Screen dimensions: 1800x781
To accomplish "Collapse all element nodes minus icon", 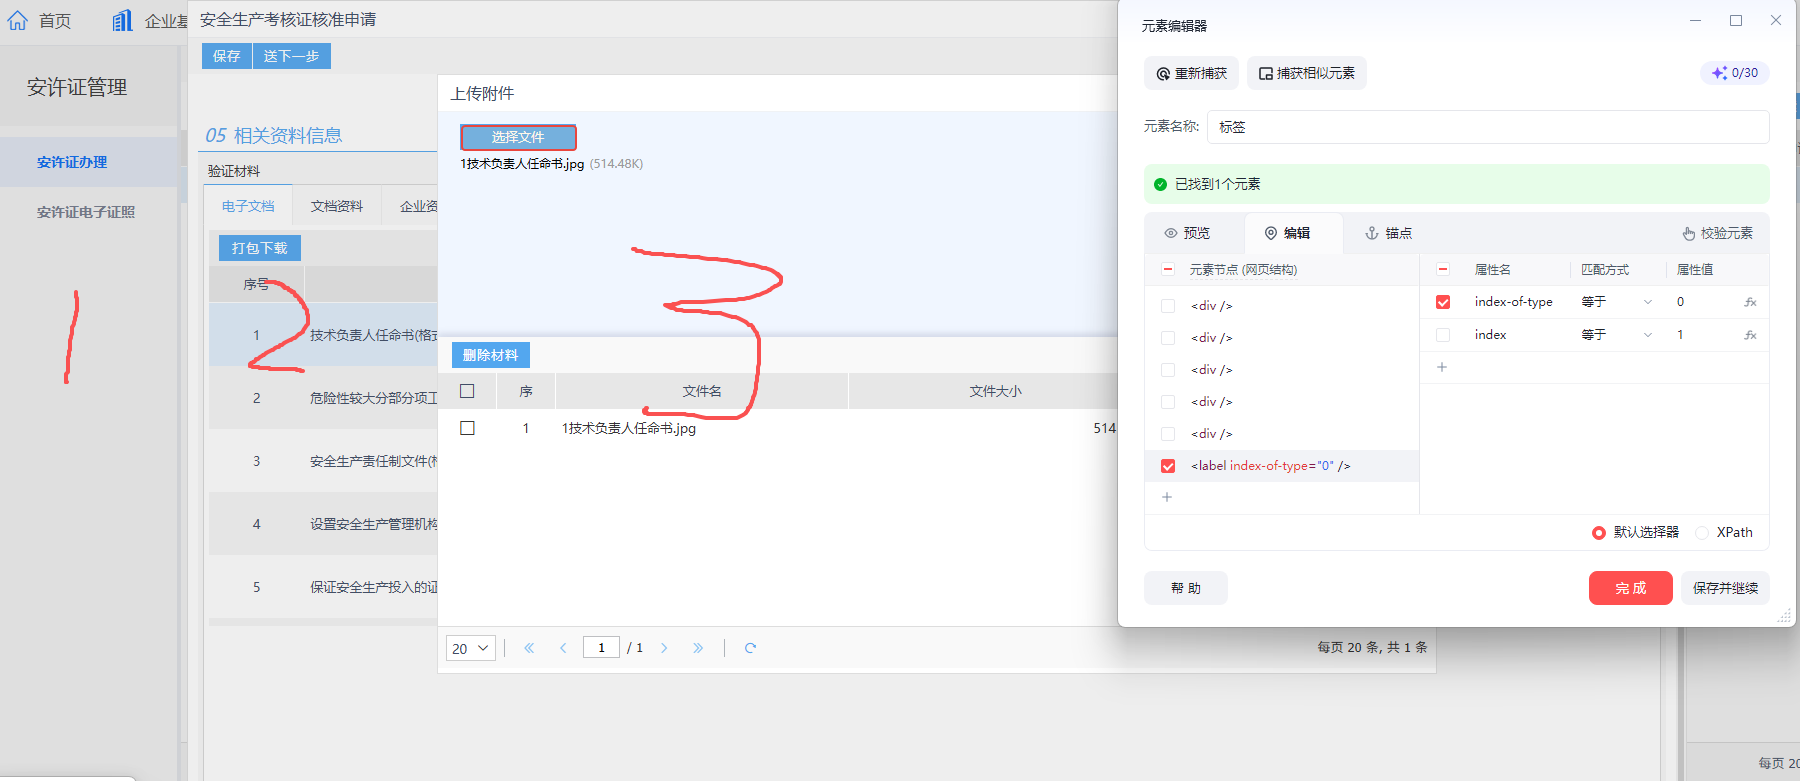I will tap(1167, 269).
